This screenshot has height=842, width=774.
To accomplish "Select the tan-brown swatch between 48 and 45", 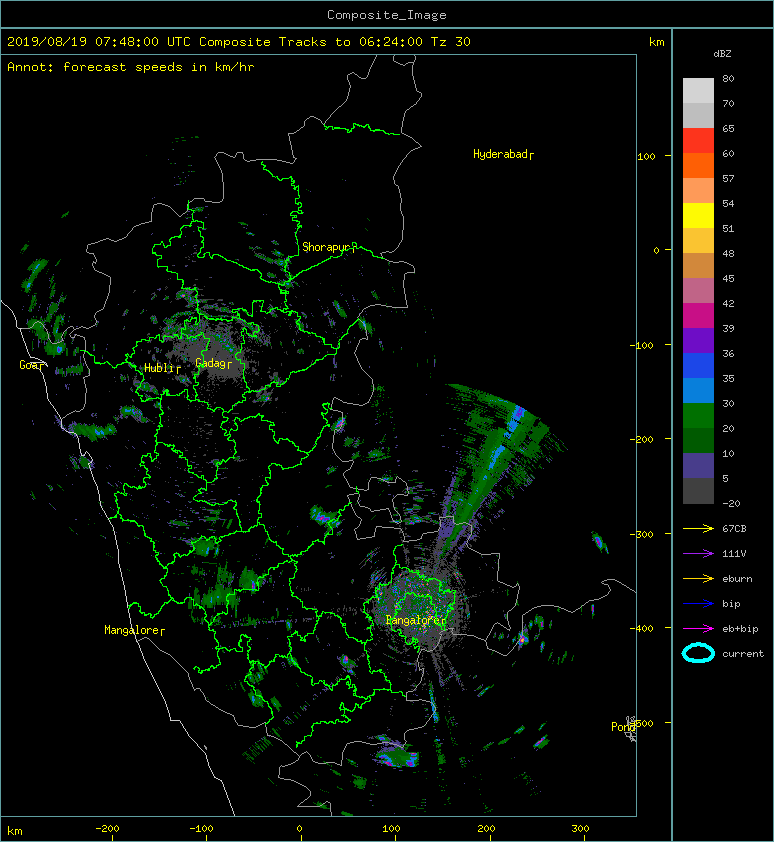I will pyautogui.click(x=698, y=265).
